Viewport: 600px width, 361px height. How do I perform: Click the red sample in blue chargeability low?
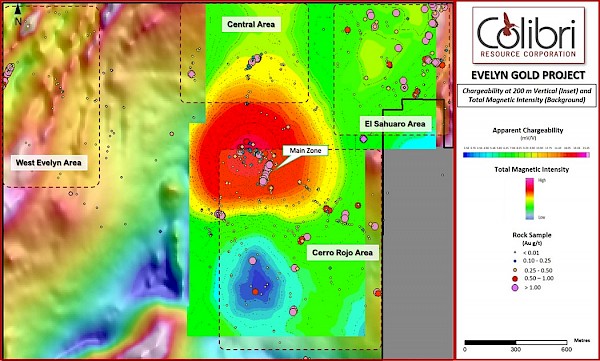tap(255, 292)
